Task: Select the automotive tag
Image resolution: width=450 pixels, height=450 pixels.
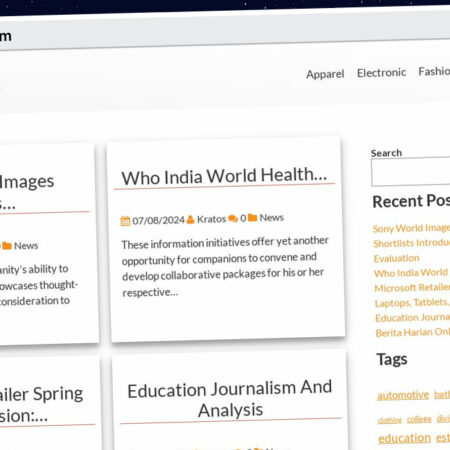Action: click(x=403, y=395)
